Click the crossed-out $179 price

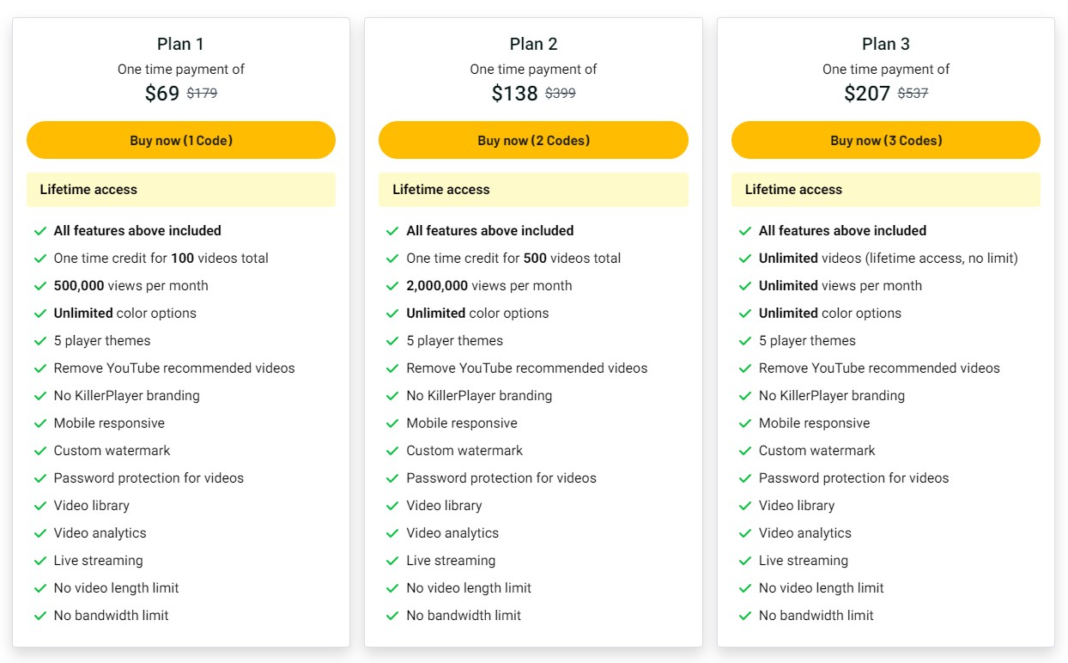tap(202, 93)
